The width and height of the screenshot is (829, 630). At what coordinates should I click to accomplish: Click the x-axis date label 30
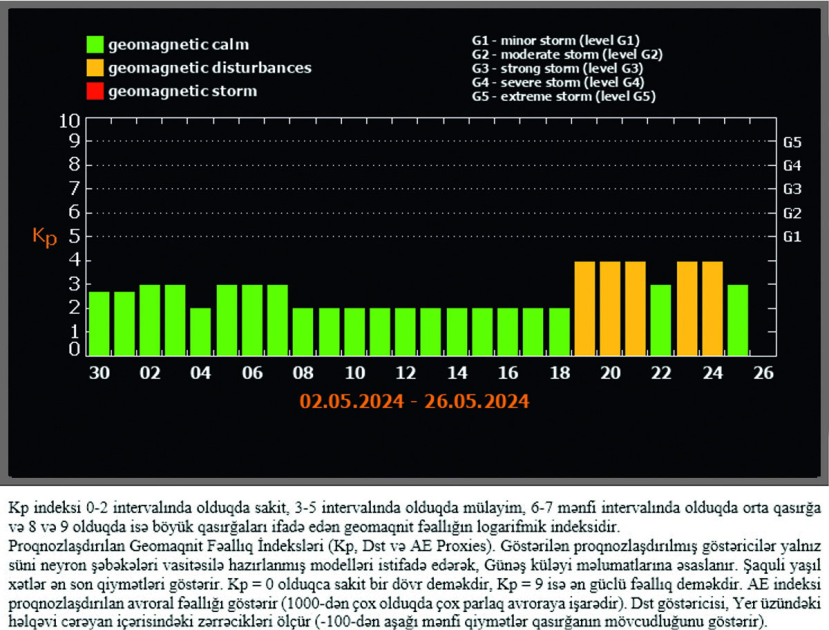[x=99, y=373]
